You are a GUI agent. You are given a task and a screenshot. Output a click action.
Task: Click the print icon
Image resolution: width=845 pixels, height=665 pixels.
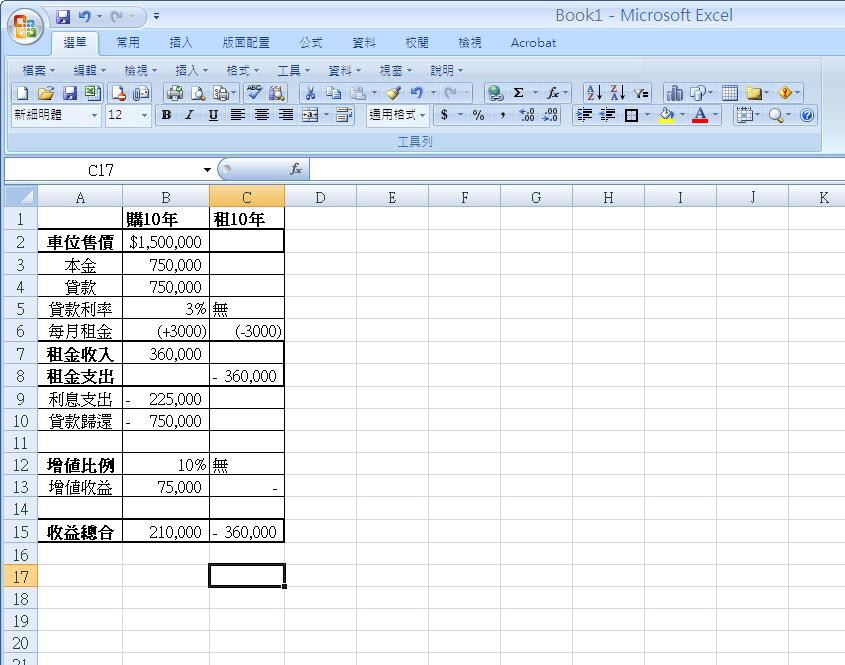[x=174, y=93]
